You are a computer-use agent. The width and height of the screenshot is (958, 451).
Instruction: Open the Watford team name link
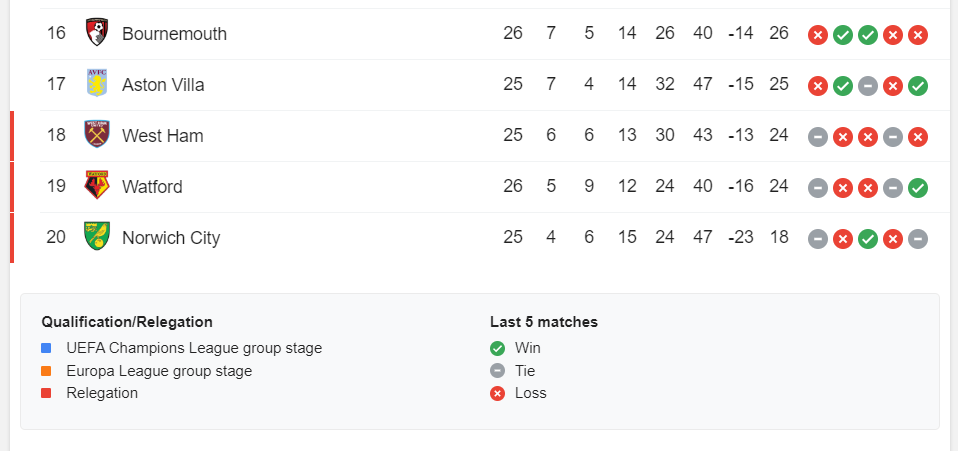click(152, 187)
